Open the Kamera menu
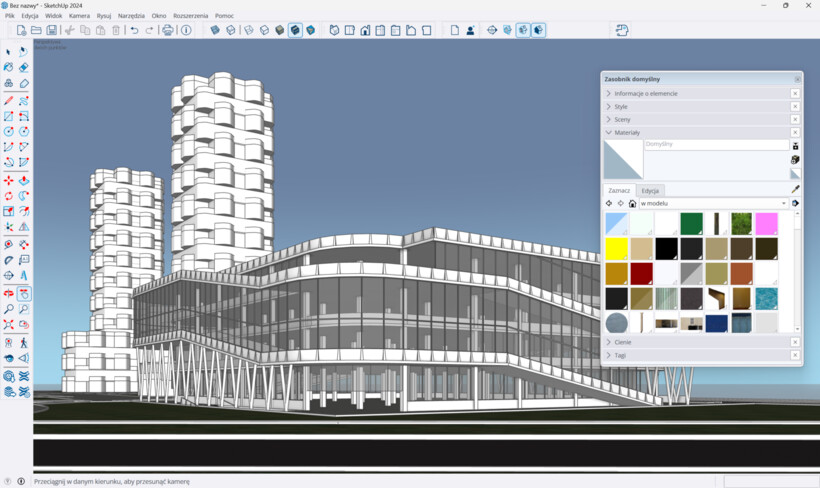The width and height of the screenshot is (820, 488). (x=79, y=16)
